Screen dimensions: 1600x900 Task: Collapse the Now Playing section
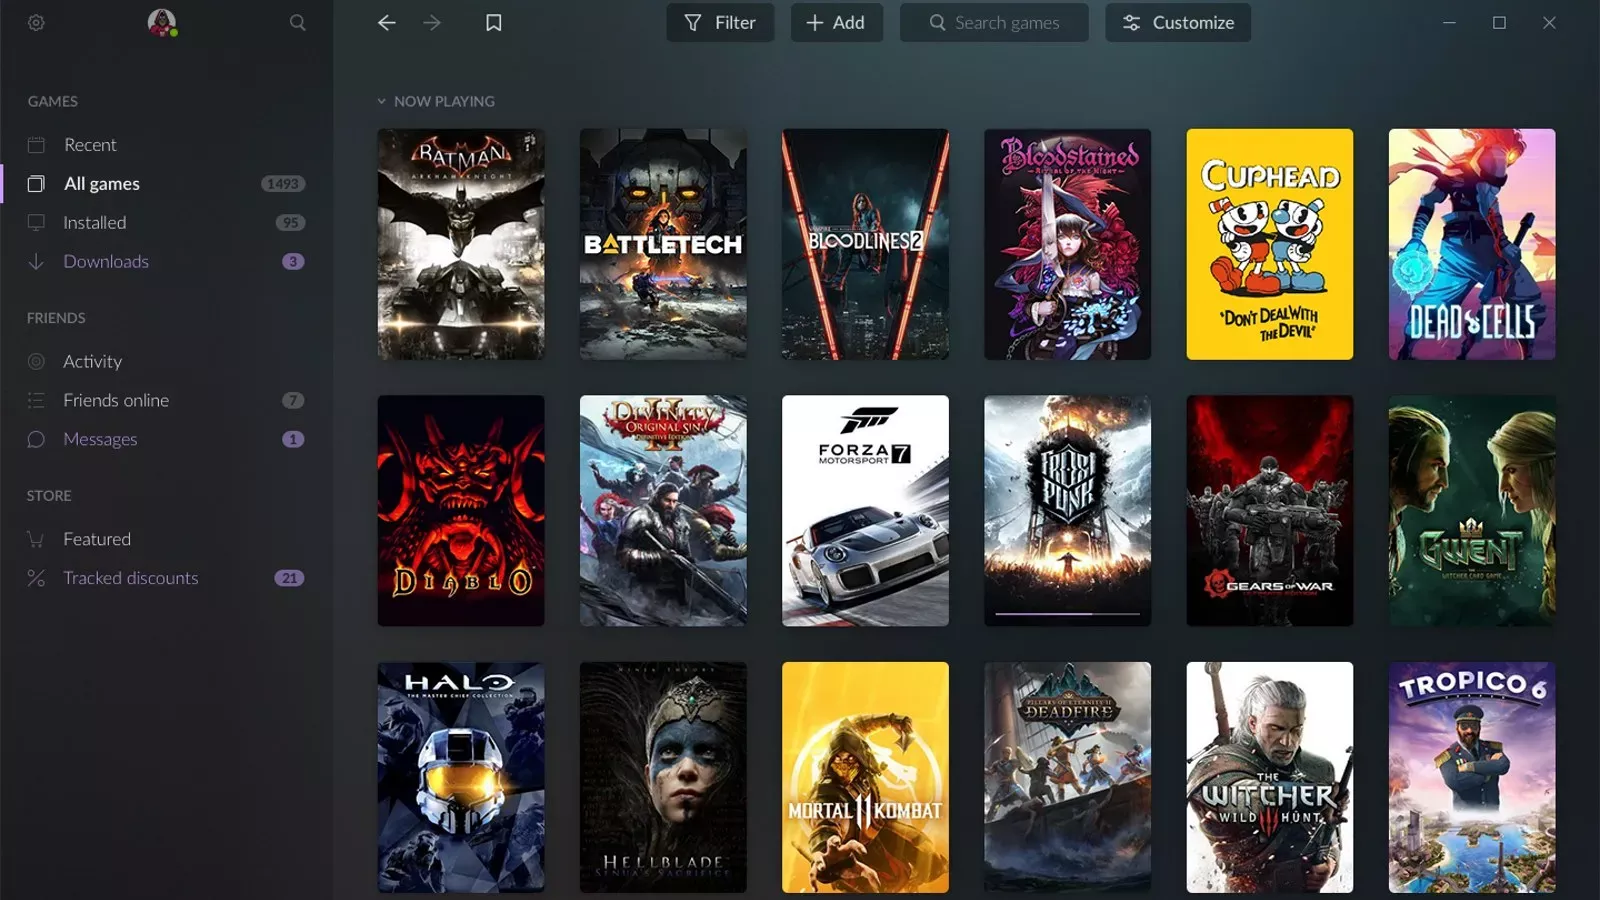[x=381, y=101]
